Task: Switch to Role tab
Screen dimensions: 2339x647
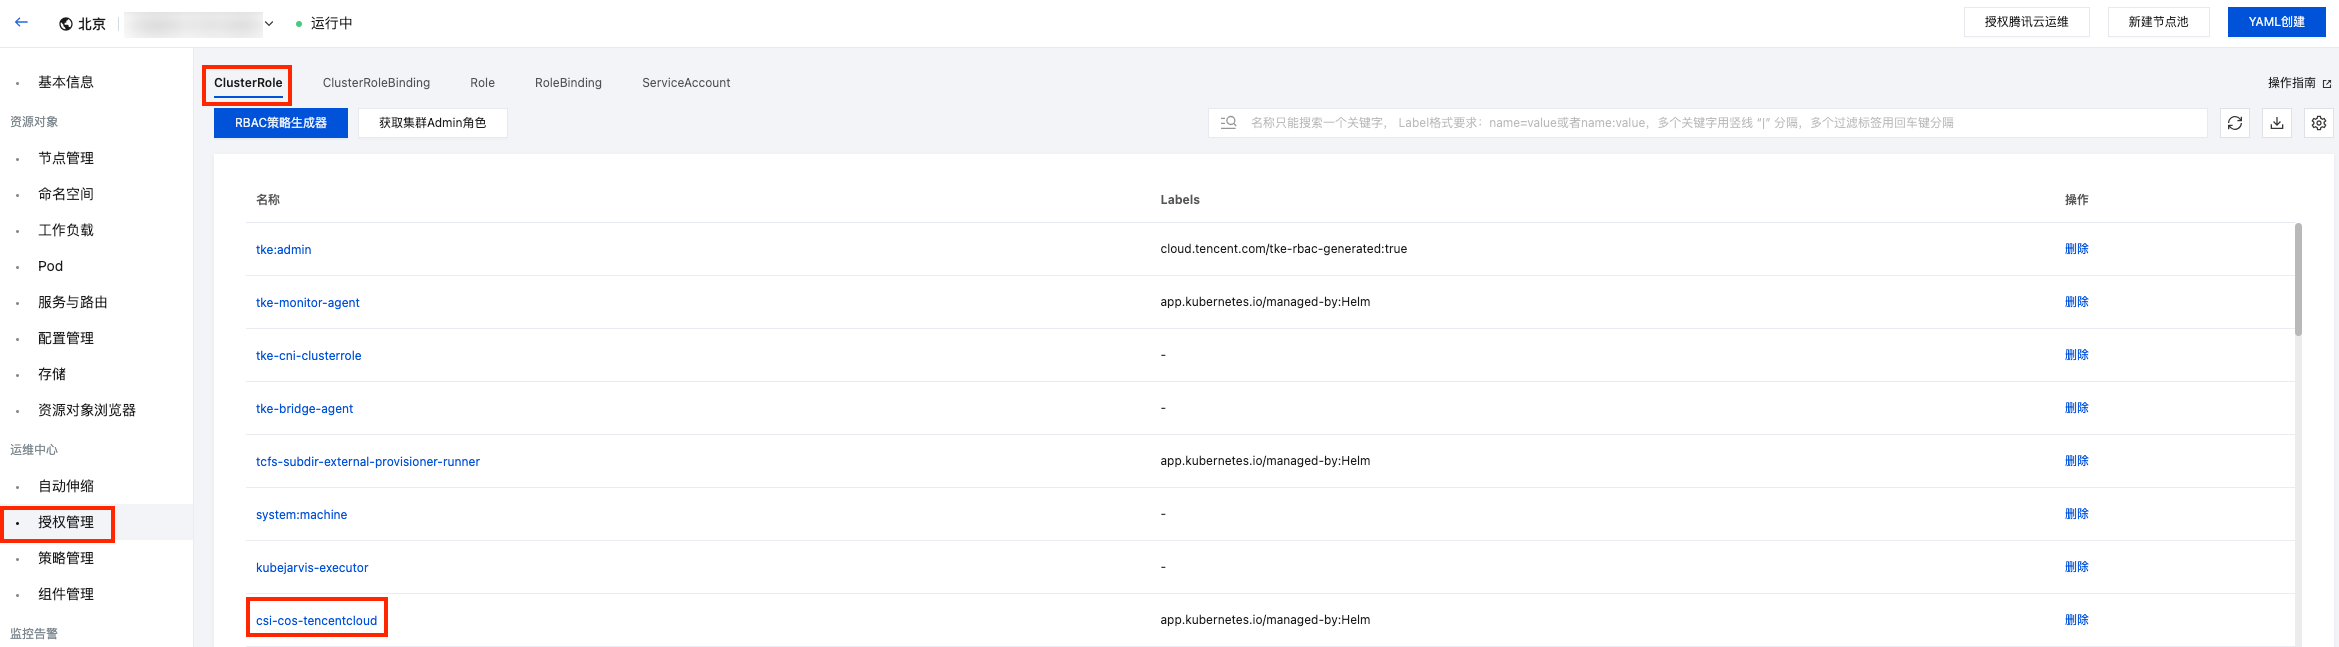Action: (x=483, y=83)
